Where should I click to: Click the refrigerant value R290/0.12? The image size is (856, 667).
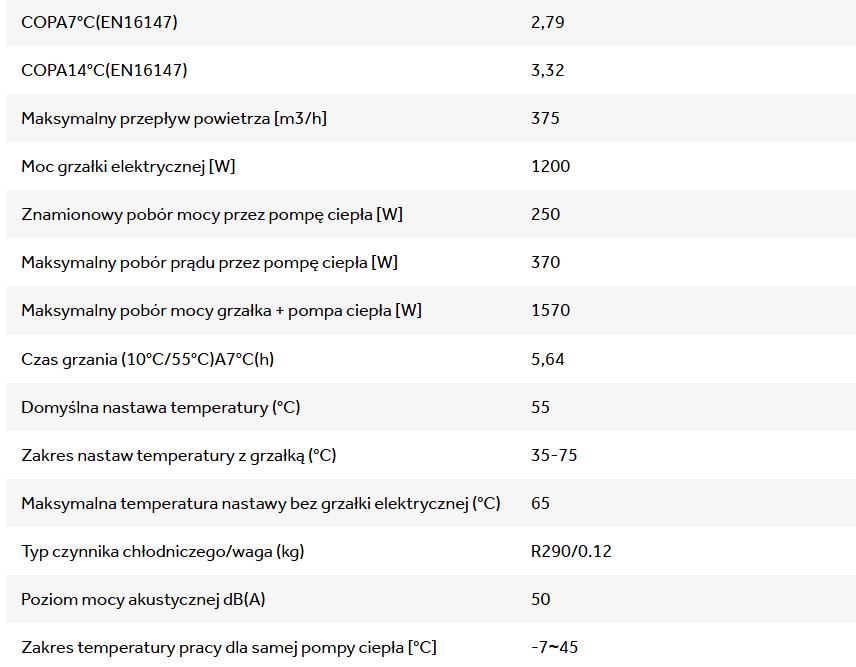[x=571, y=551]
